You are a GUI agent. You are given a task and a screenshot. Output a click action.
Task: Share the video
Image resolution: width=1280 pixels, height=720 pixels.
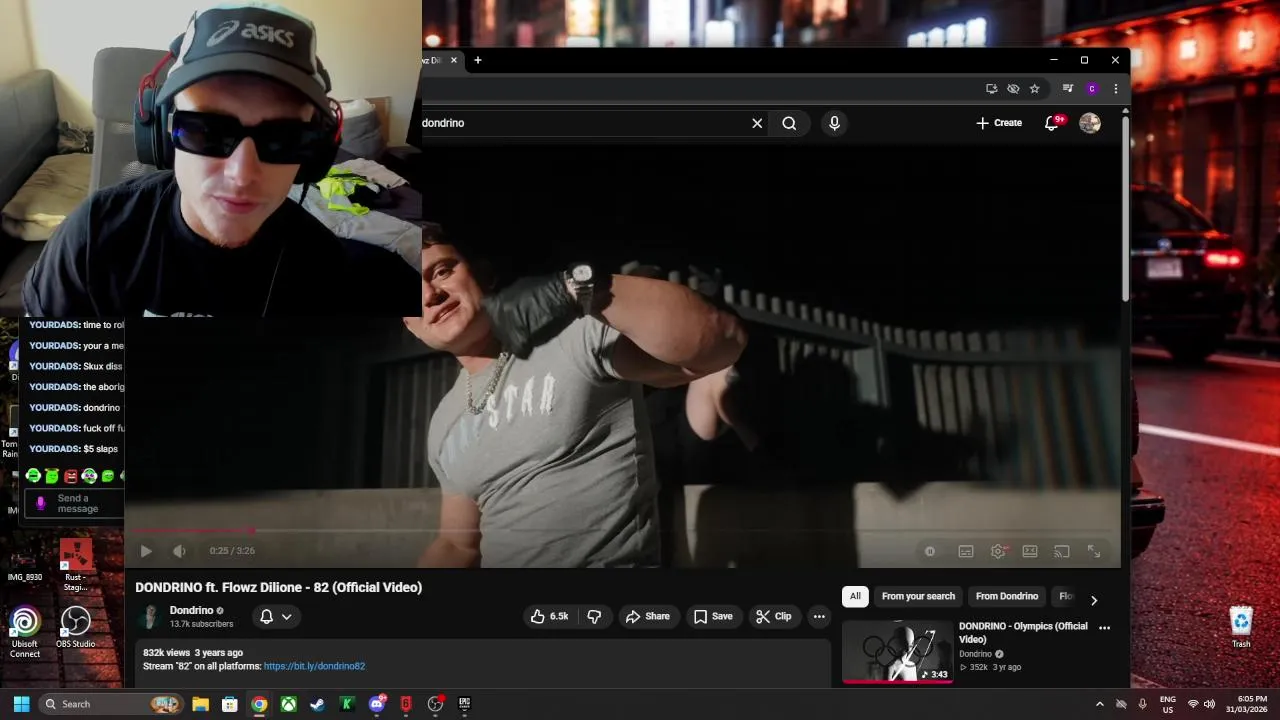[648, 617]
